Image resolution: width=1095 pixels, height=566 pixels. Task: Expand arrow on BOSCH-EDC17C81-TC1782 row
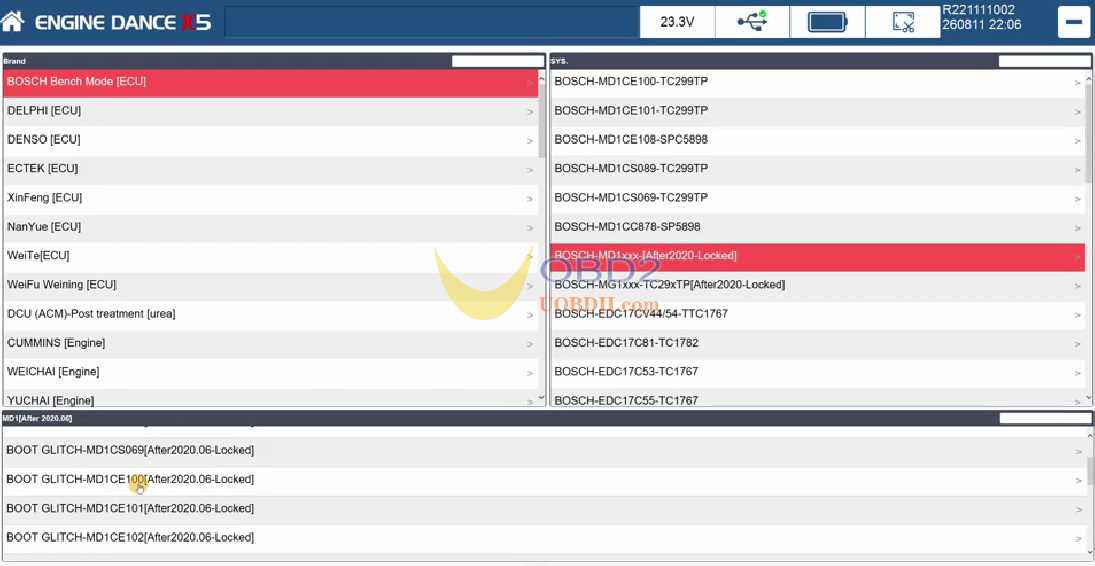click(1078, 344)
